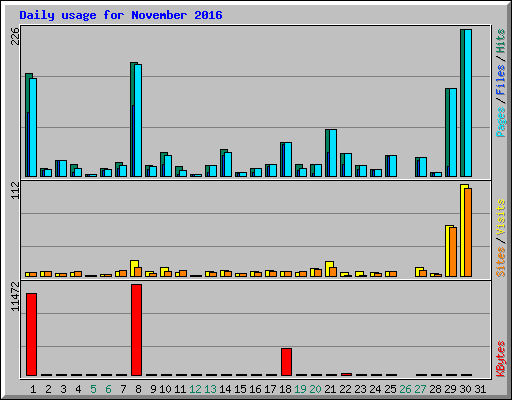Click the red KBytes bar for day 18
Screen dimensions: 512x400
286,362
